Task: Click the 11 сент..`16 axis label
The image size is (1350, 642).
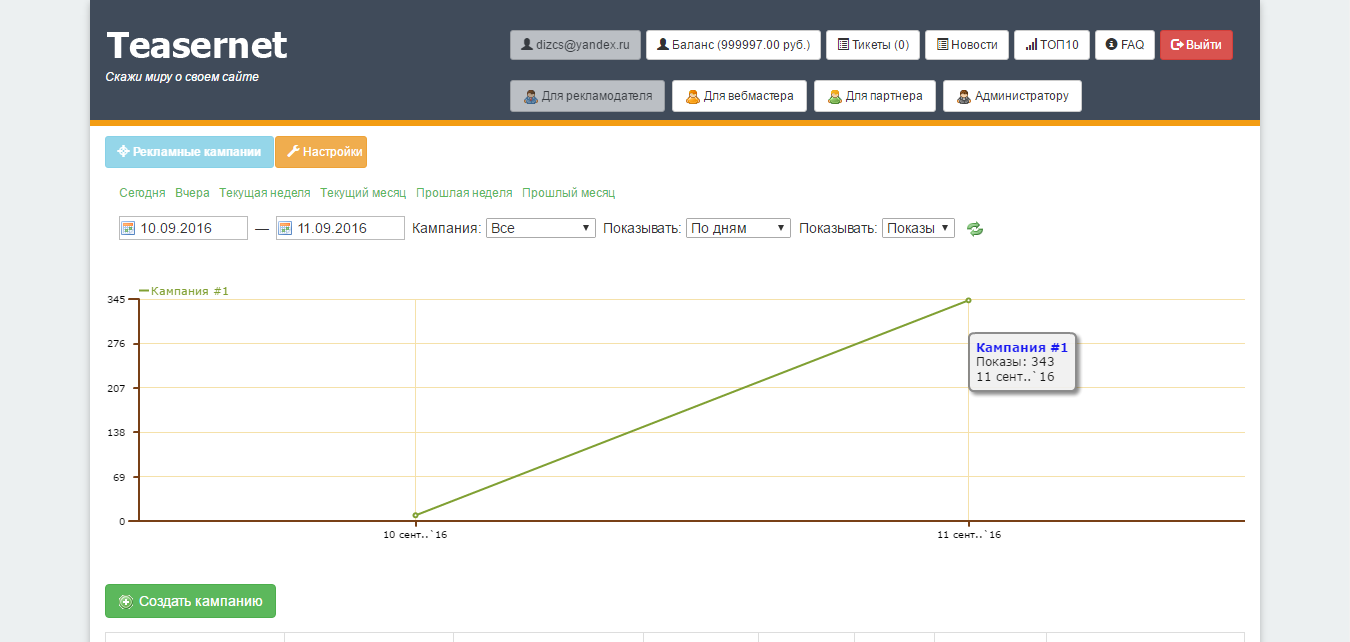Action: point(969,535)
